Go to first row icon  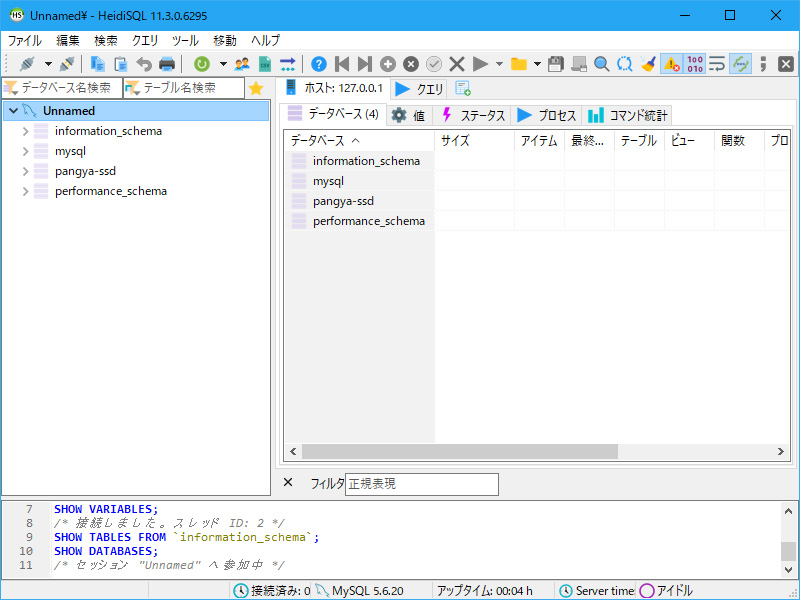point(342,64)
